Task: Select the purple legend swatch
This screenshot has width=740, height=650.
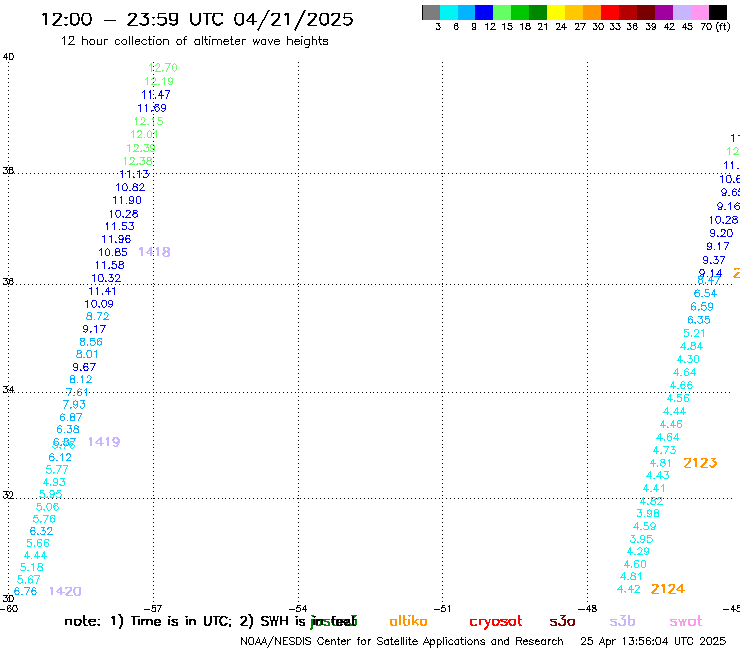Action: coord(664,12)
